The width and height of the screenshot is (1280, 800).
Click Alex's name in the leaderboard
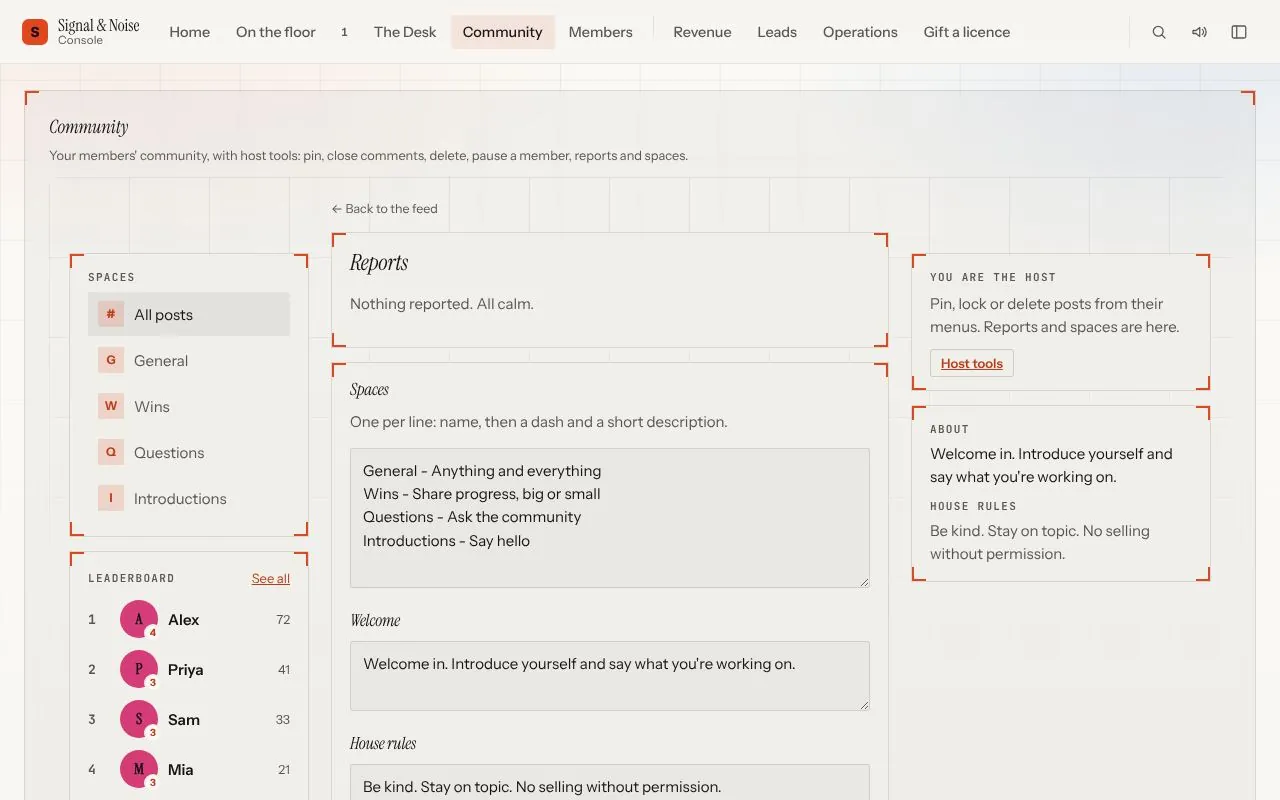tap(184, 619)
